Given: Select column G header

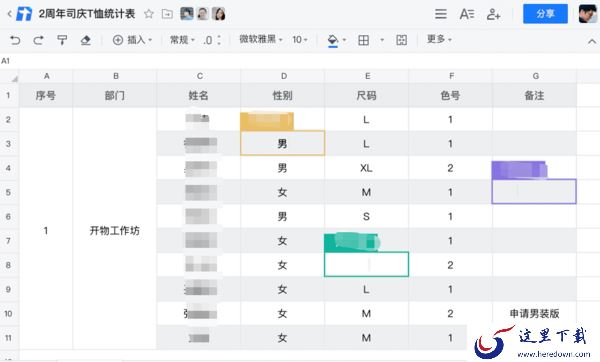Looking at the screenshot, I should (x=535, y=76).
